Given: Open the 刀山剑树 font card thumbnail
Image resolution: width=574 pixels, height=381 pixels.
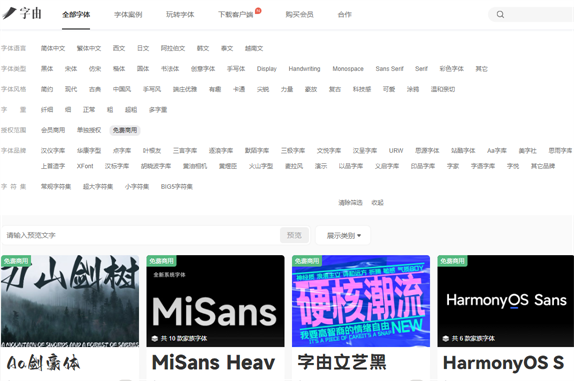Looking at the screenshot, I should click(x=70, y=301).
